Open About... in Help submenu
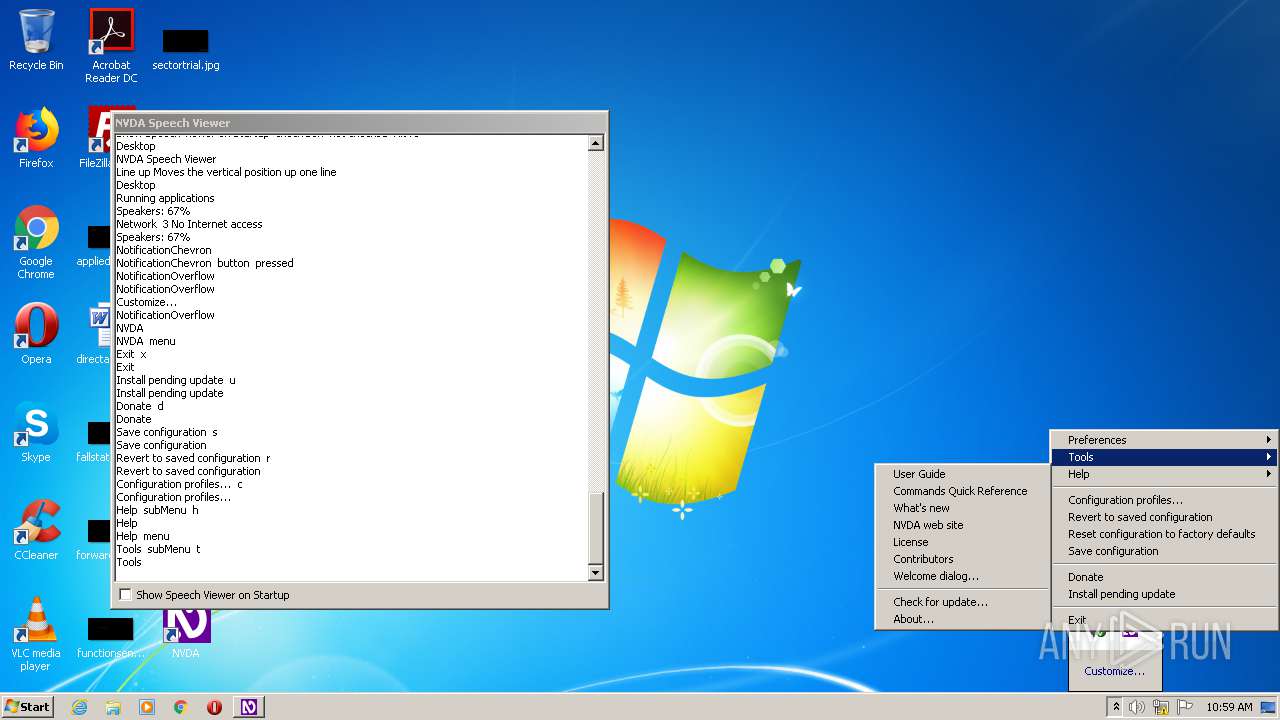Screen dimensions: 1280x720 [x=962, y=619]
